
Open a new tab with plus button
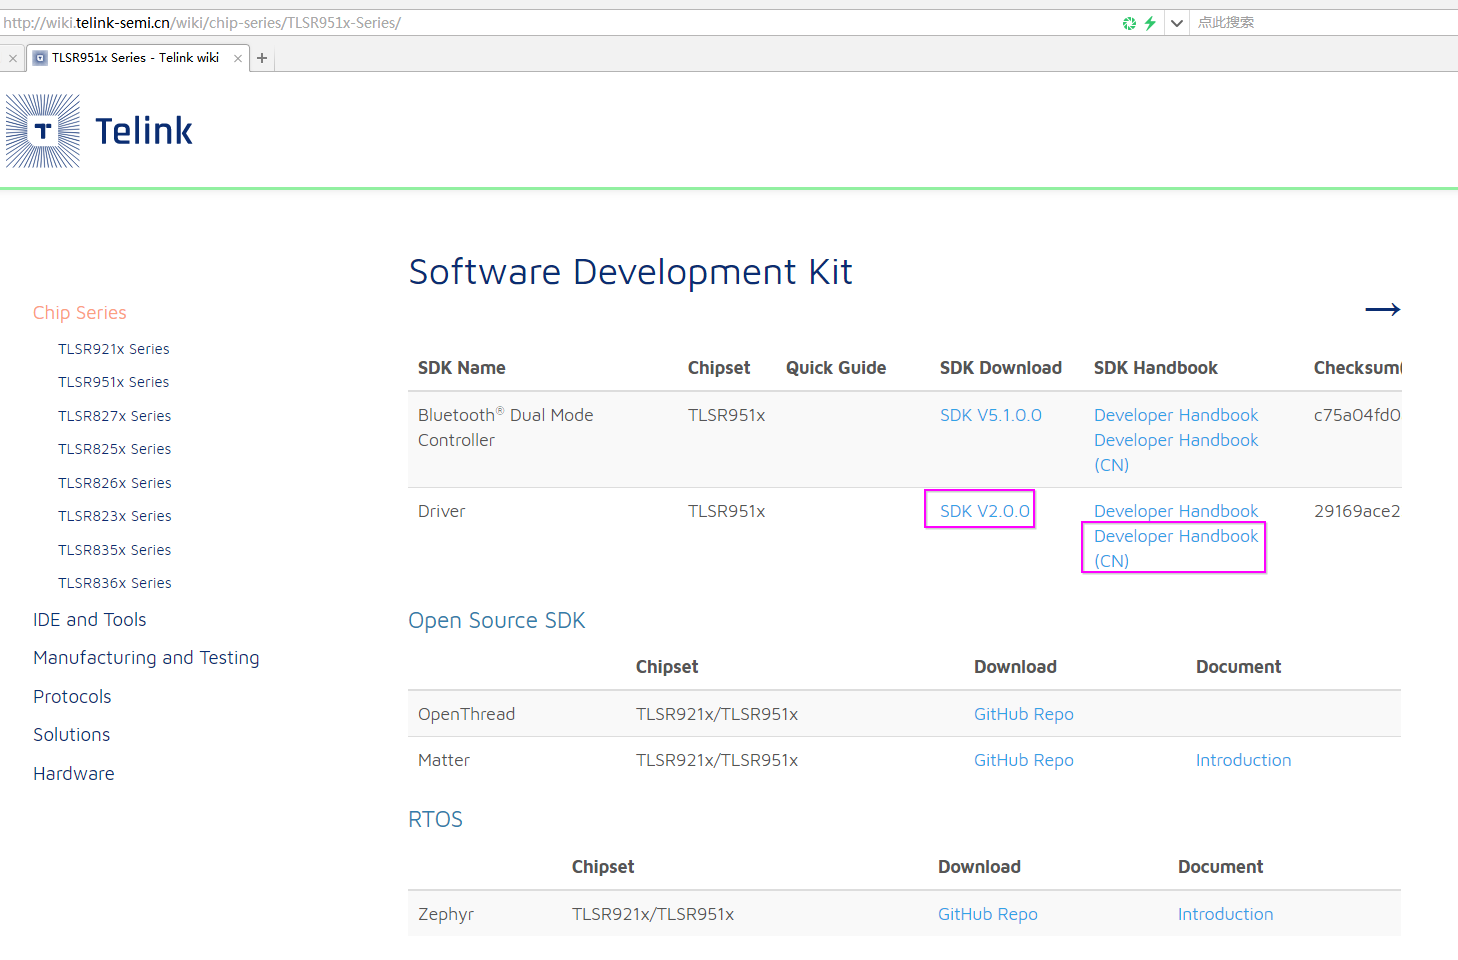(x=262, y=58)
